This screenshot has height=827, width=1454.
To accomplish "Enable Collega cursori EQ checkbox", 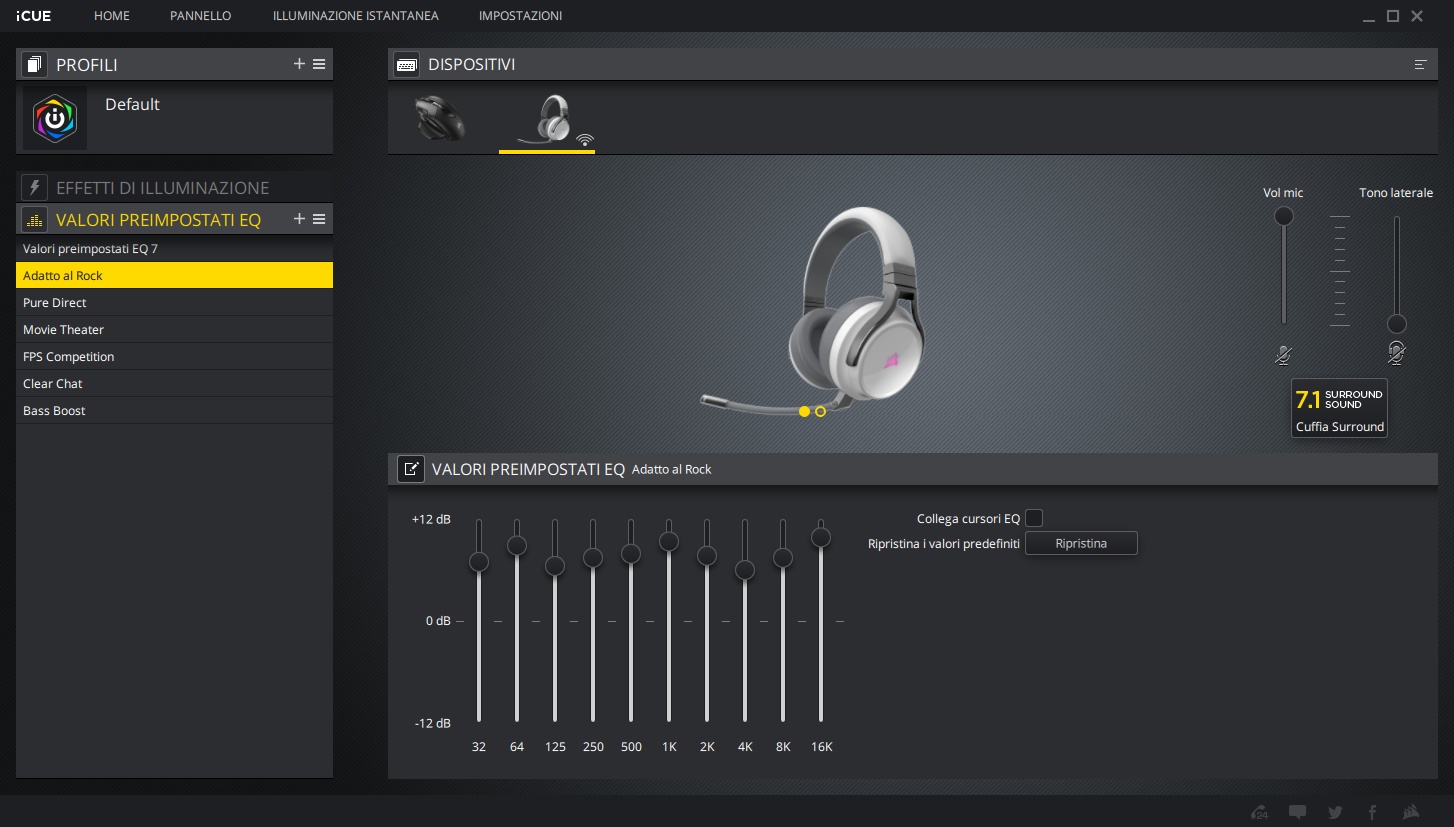I will [1034, 518].
